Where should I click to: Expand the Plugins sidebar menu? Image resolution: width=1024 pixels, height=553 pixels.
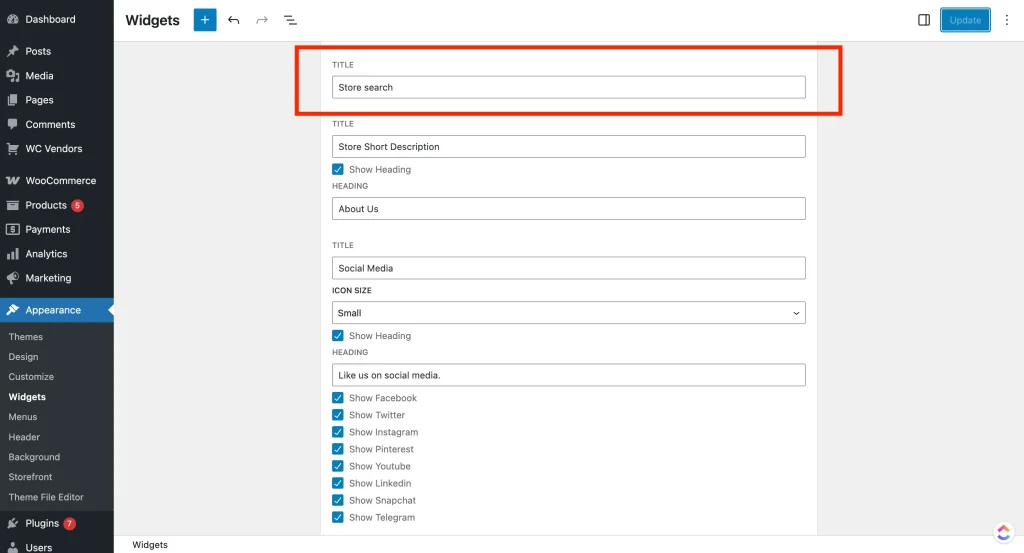coord(42,523)
